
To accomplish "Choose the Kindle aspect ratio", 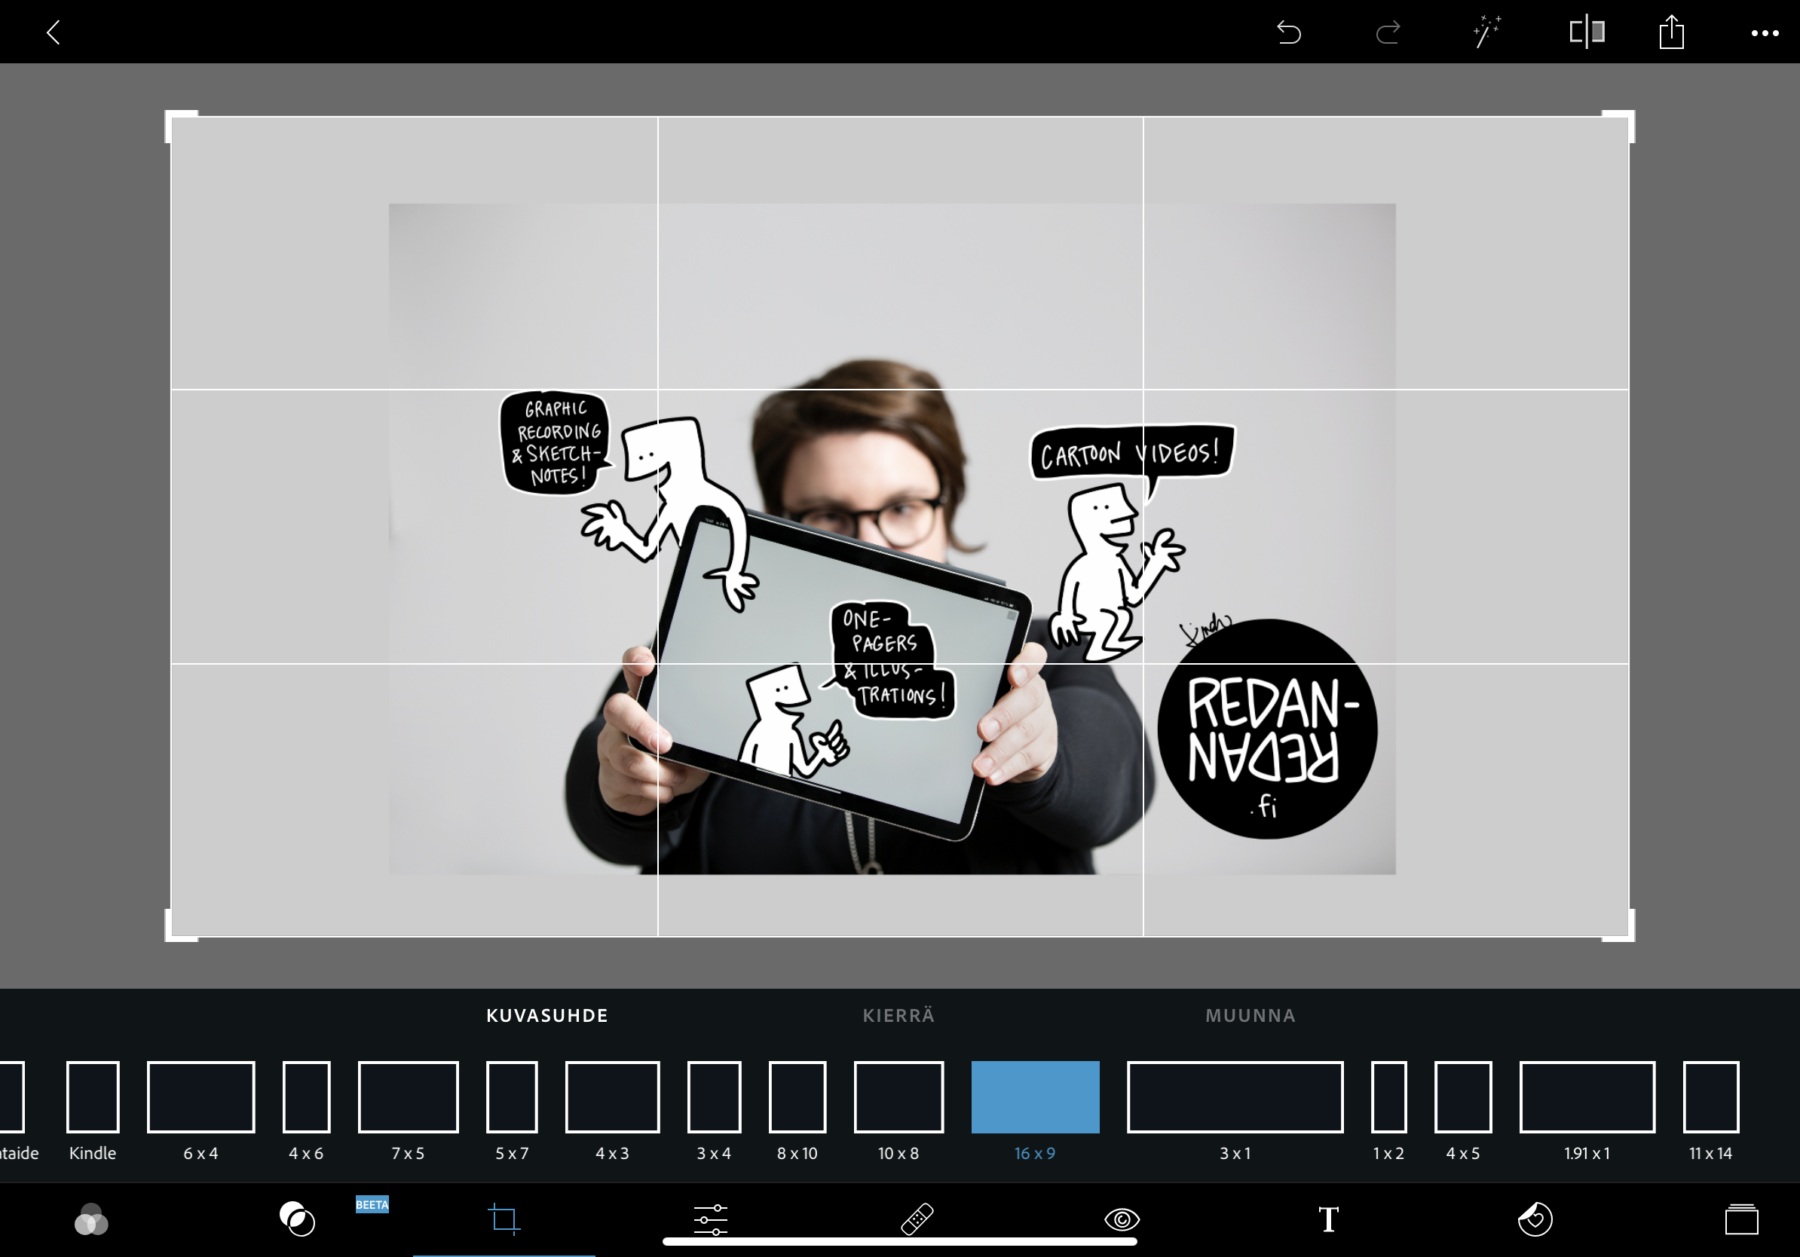I will click(93, 1110).
